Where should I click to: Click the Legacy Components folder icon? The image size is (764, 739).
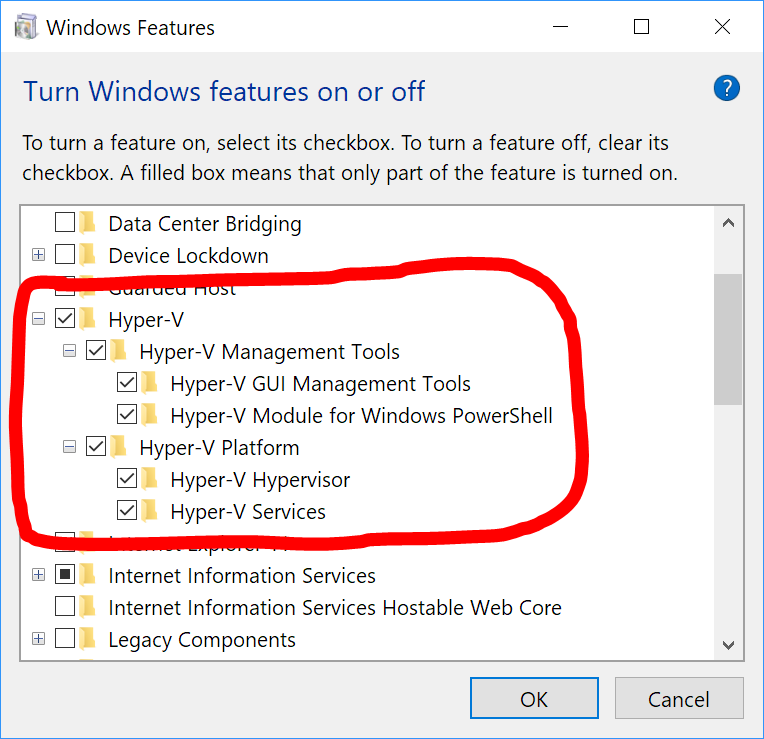pyautogui.click(x=87, y=638)
